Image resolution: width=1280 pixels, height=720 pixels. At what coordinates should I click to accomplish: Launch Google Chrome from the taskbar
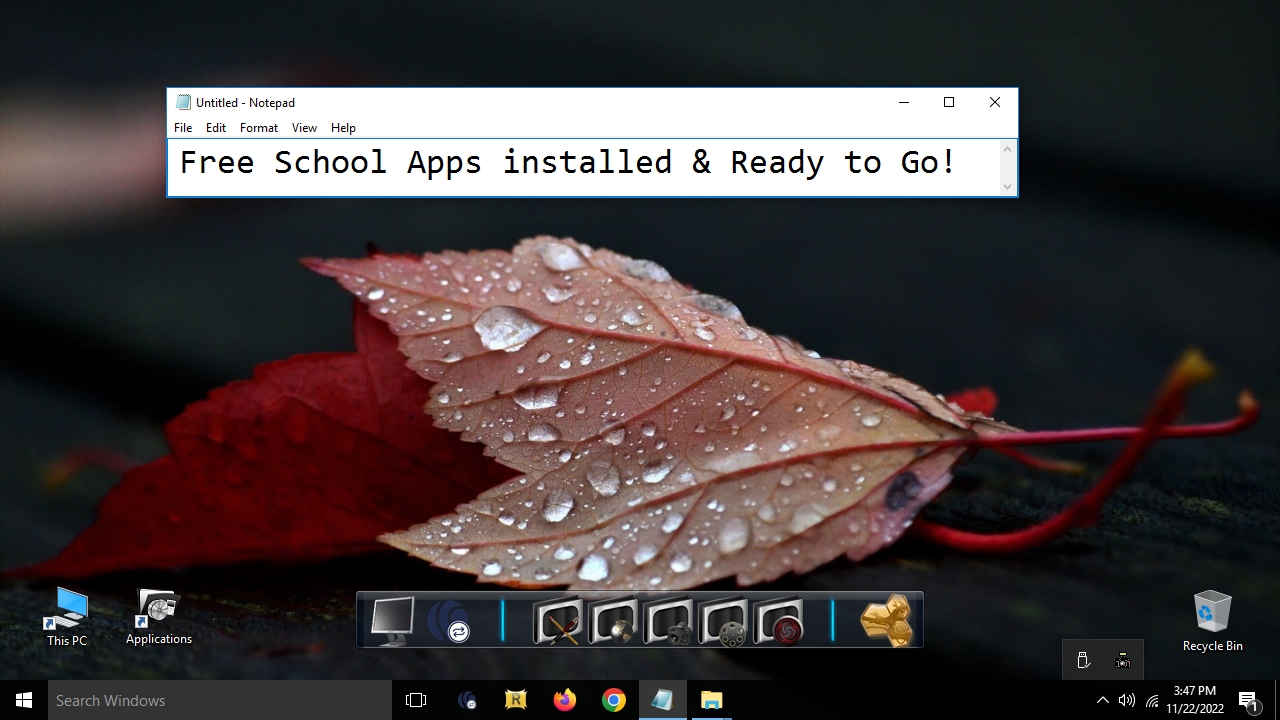pyautogui.click(x=614, y=700)
